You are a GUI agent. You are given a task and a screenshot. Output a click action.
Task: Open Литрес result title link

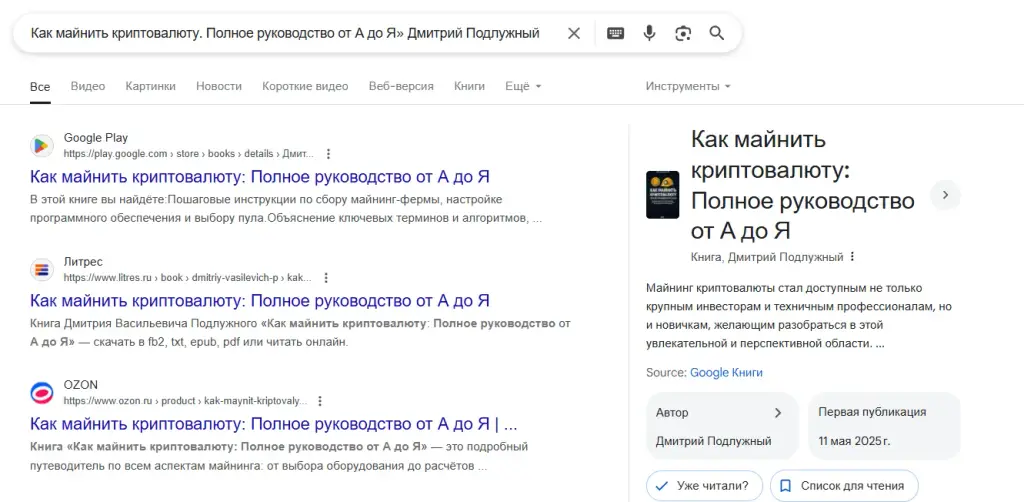pos(260,301)
